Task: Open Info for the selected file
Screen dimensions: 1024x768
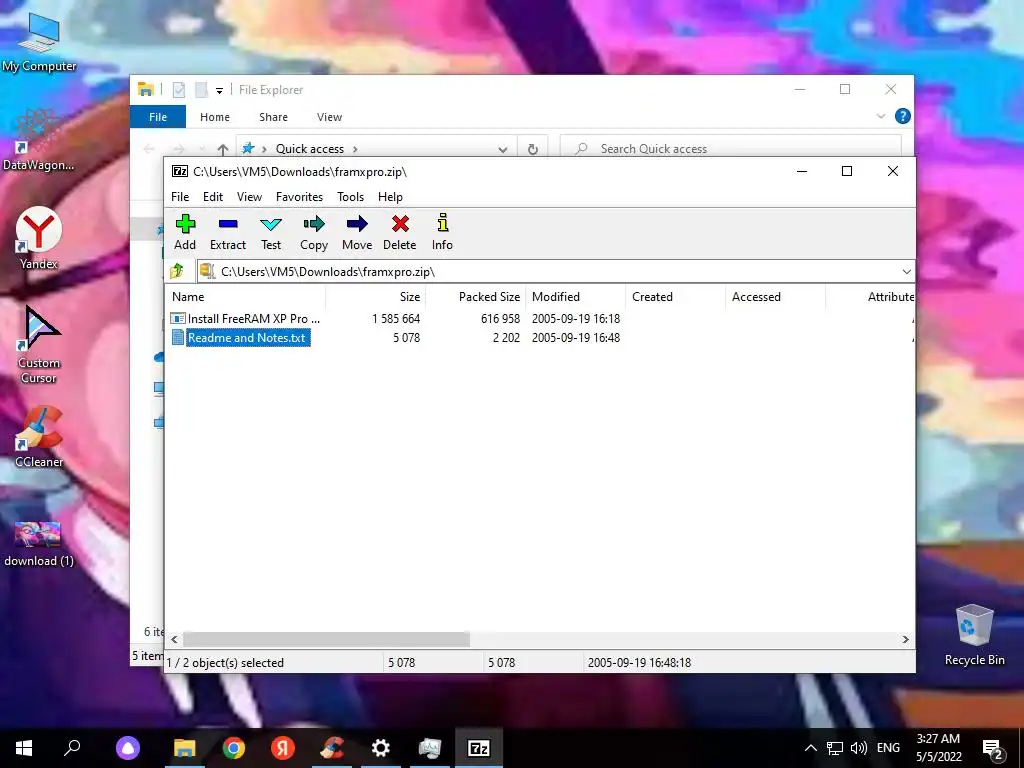Action: click(x=442, y=232)
